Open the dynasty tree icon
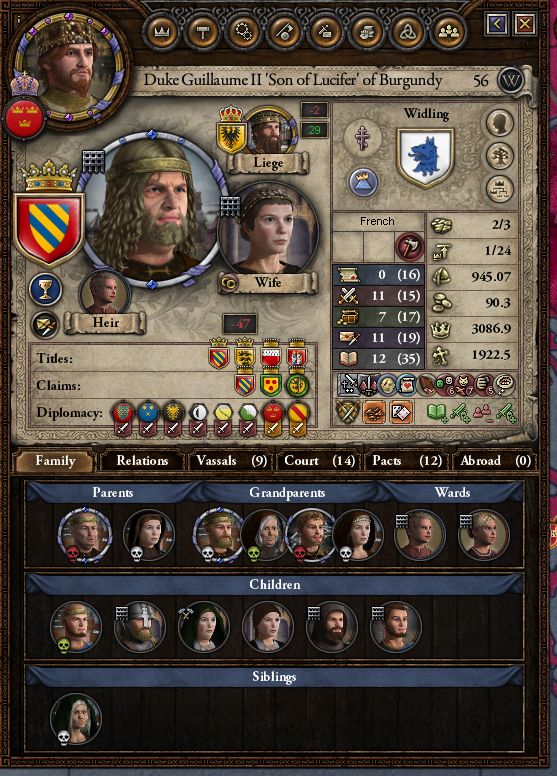 click(x=499, y=156)
